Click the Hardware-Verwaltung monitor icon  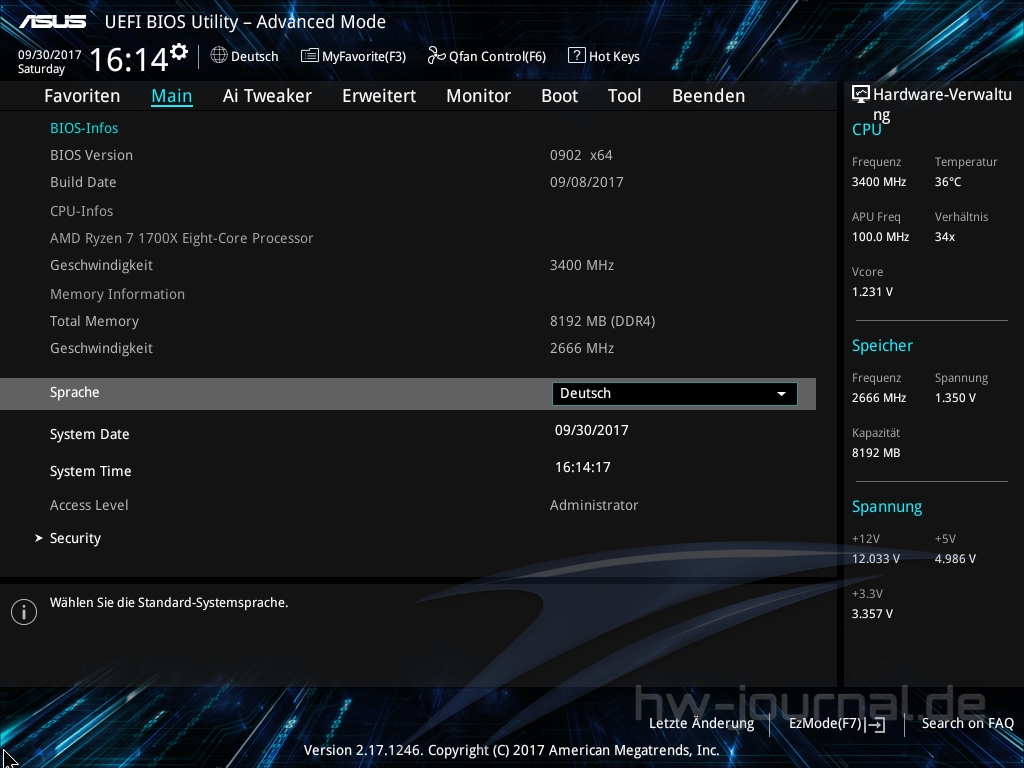pos(861,95)
